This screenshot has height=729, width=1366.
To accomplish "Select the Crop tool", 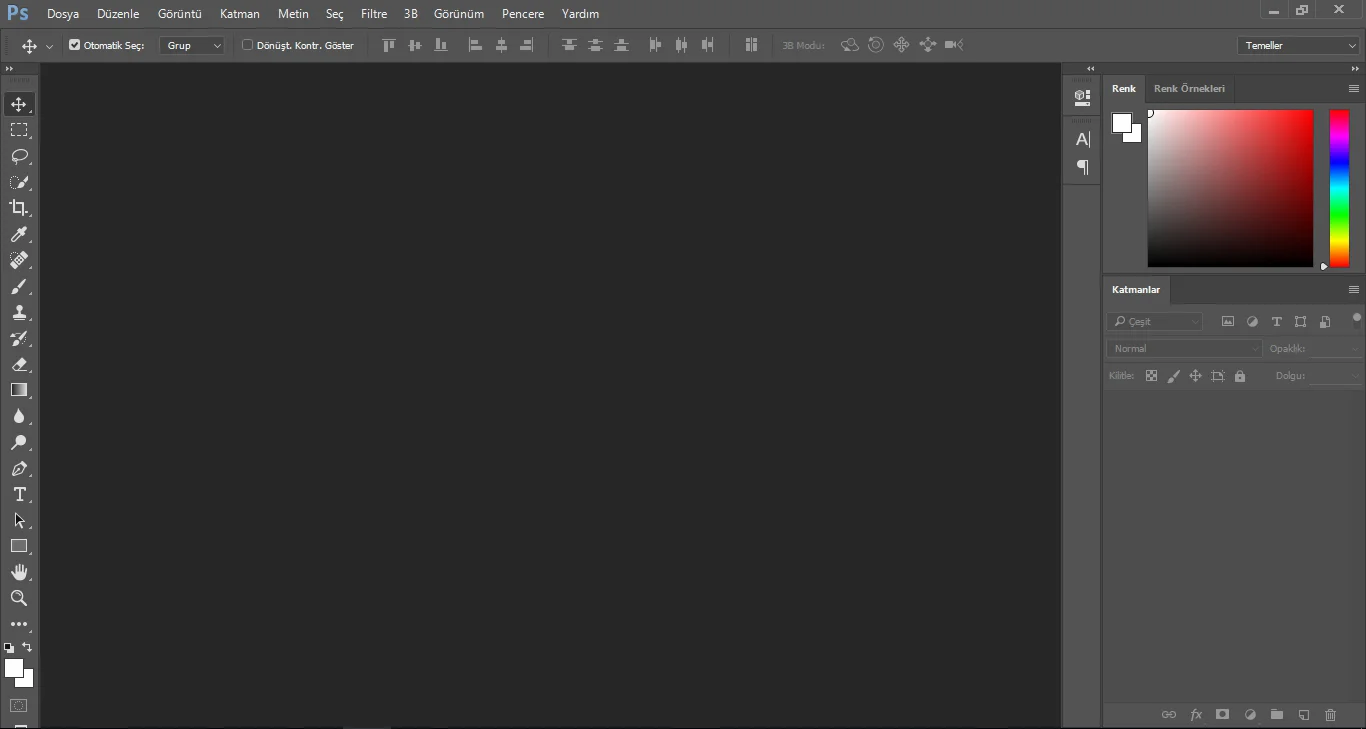I will pos(19,208).
